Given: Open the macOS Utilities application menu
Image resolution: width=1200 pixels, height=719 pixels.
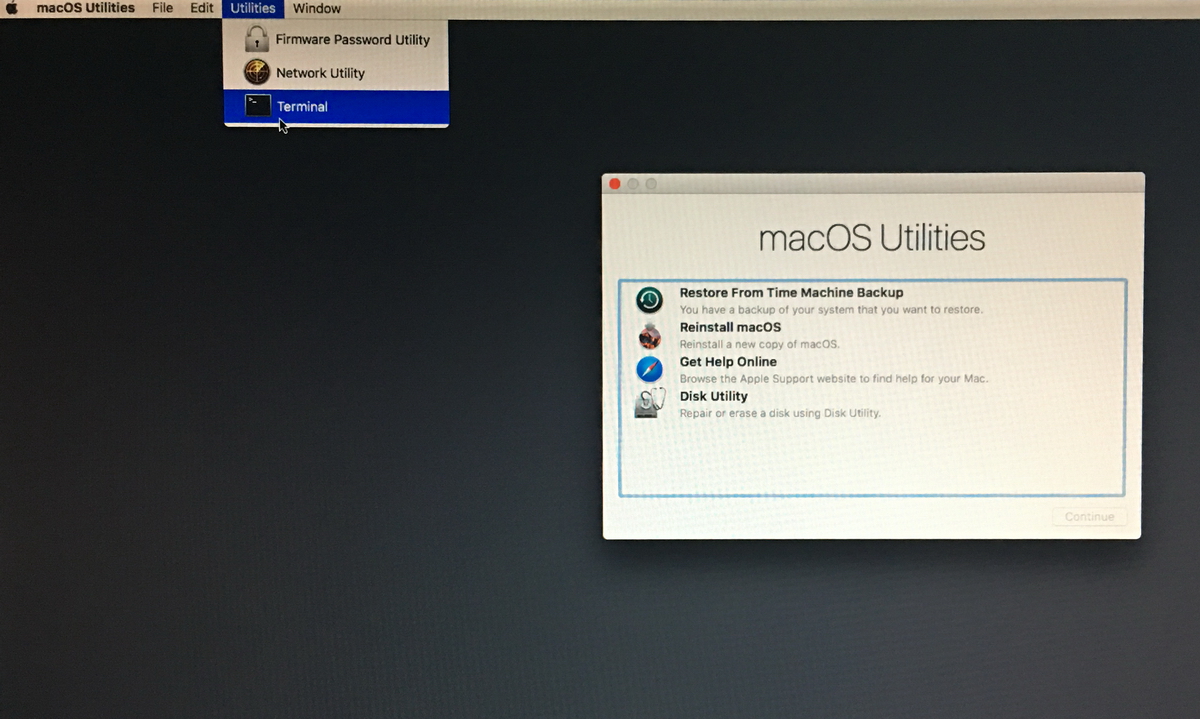Looking at the screenshot, I should click(86, 8).
